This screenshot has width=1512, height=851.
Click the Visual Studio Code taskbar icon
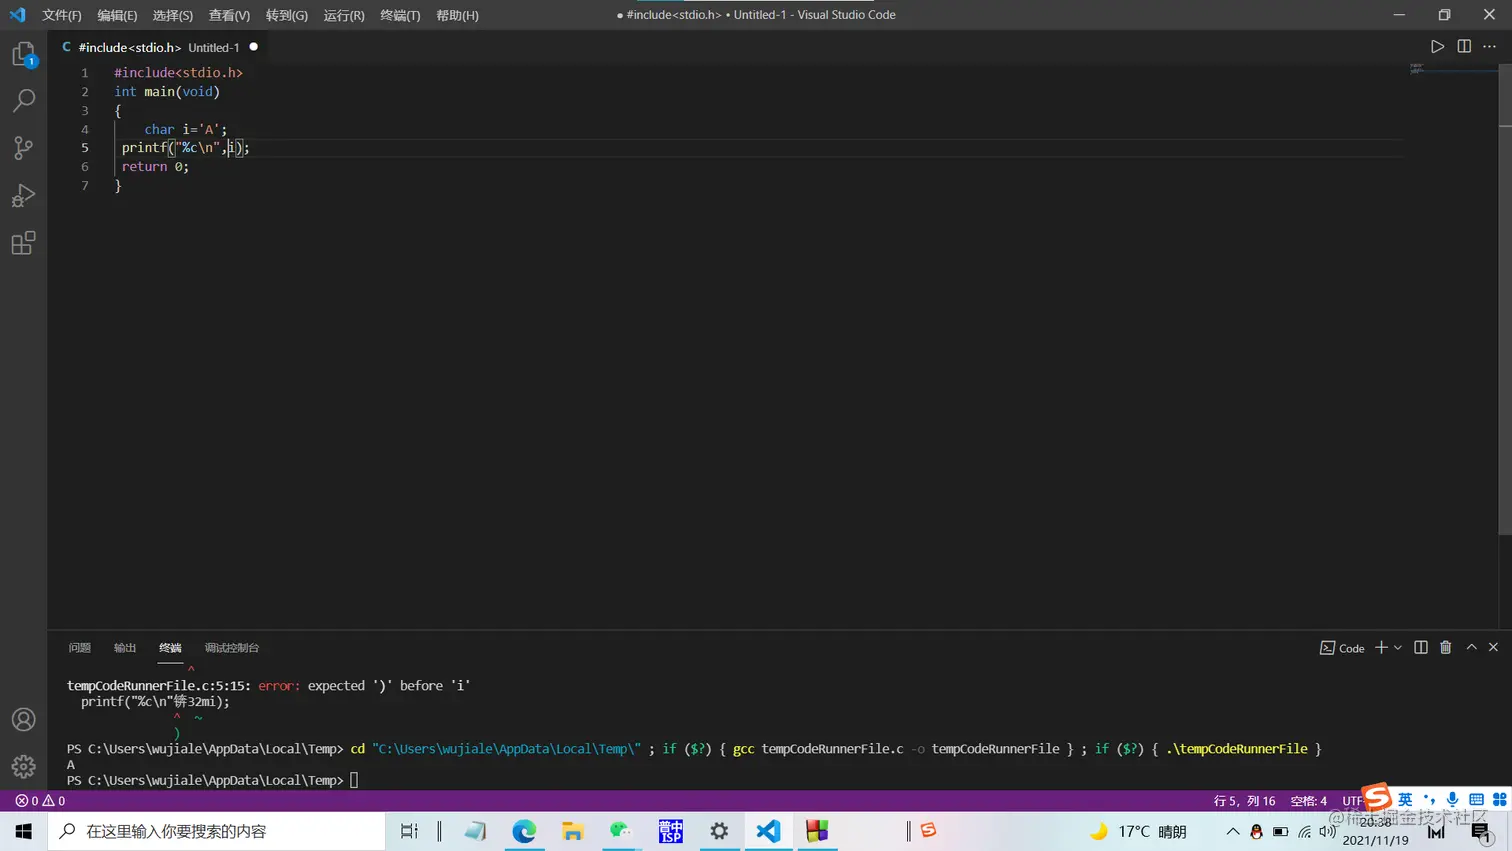[x=768, y=831]
